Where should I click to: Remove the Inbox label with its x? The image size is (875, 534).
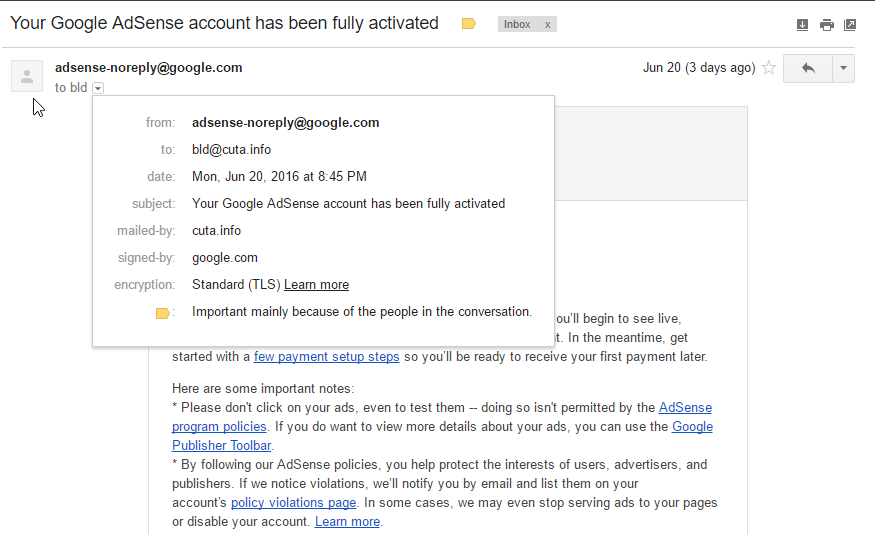(547, 25)
